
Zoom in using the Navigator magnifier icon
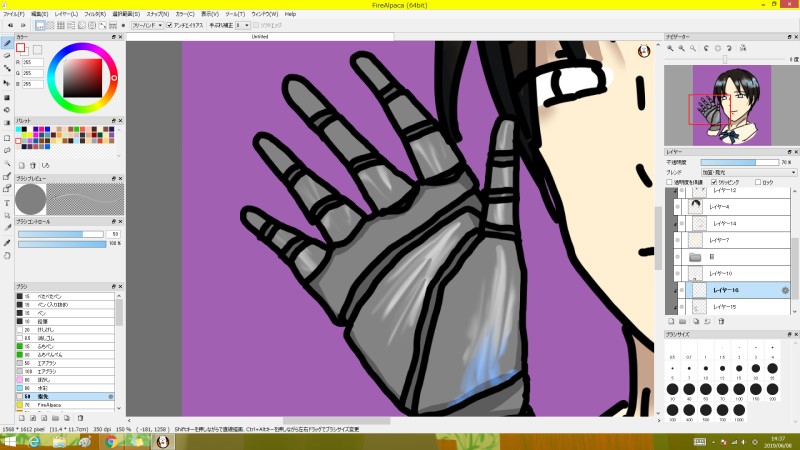pyautogui.click(x=670, y=48)
